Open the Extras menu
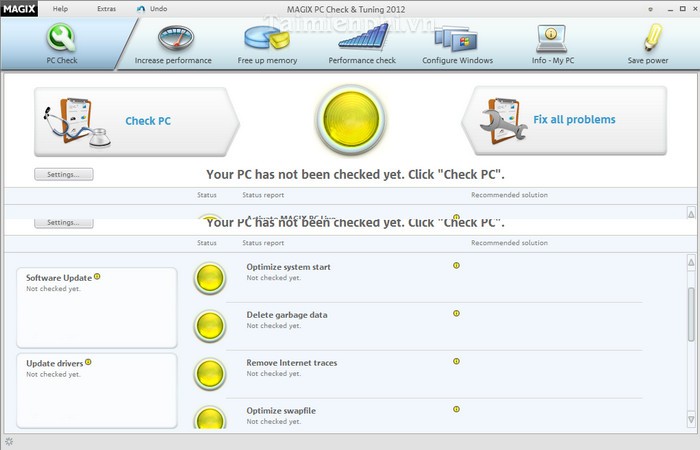 pos(106,8)
